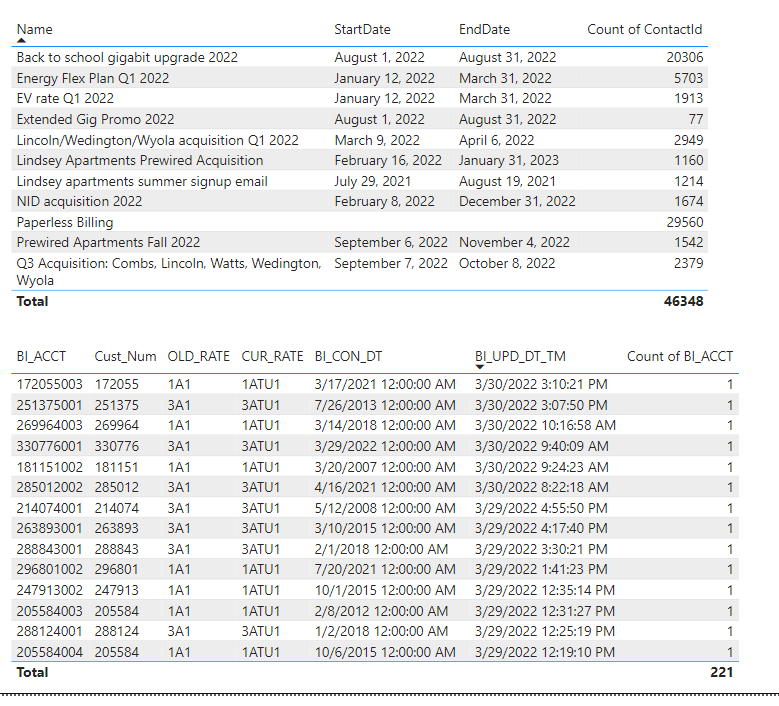Select account 288124001
The width and height of the screenshot is (779, 706).
49,631
